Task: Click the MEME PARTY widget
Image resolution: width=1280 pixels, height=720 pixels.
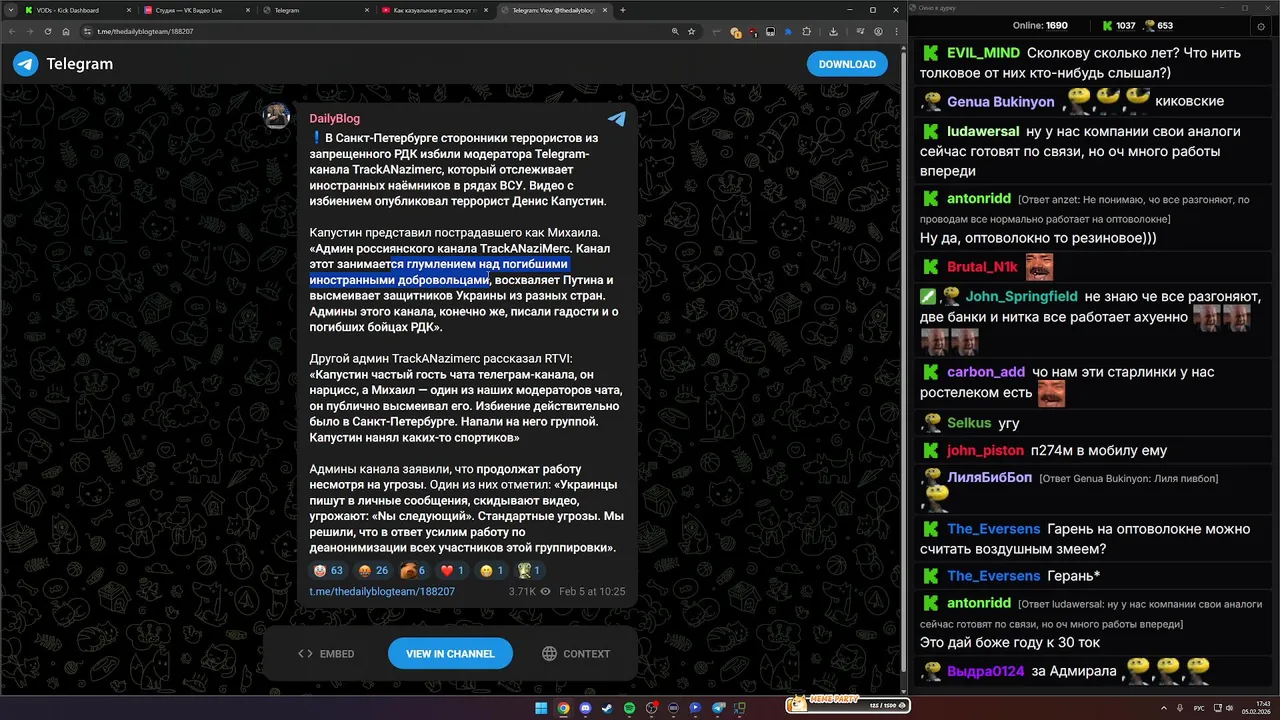Action: [847, 704]
